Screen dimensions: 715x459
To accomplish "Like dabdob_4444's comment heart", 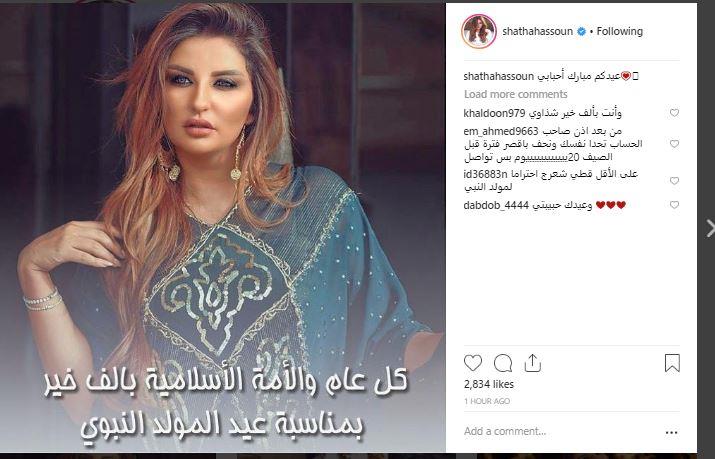I will (674, 205).
